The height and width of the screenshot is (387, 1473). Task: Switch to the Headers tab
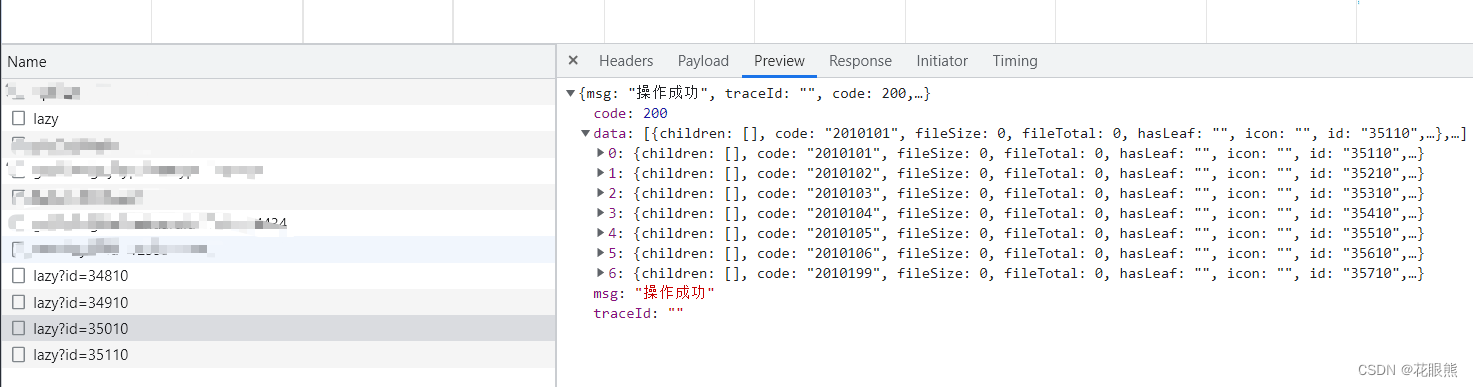626,61
